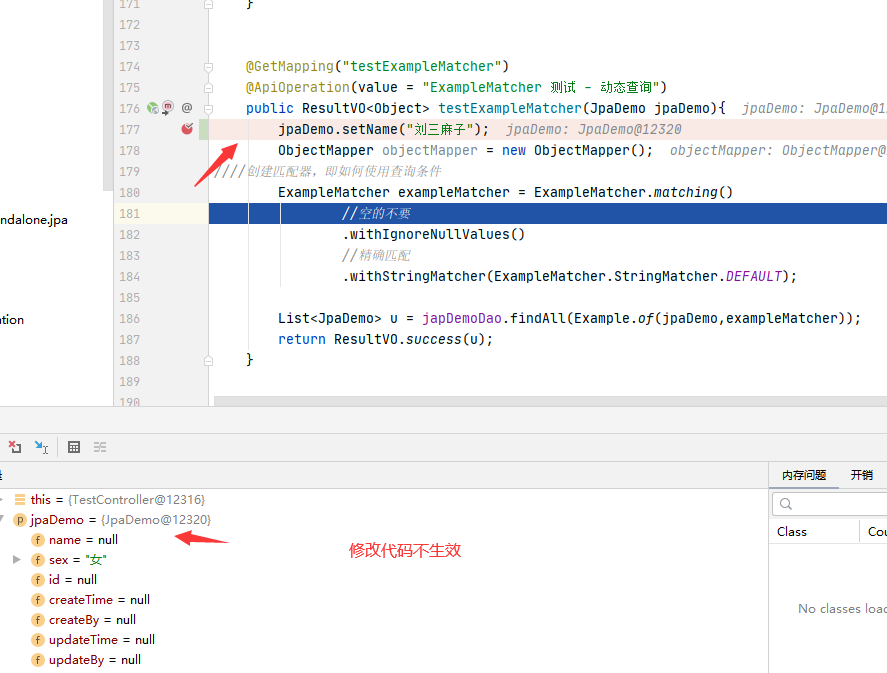Open the Evaluate Expression calculator icon
The image size is (887, 673).
tap(74, 447)
